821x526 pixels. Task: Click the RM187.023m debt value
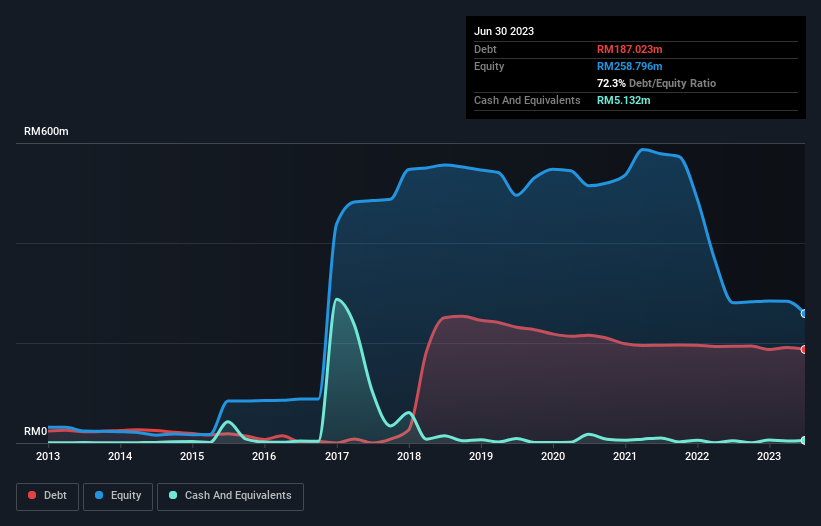[x=629, y=49]
